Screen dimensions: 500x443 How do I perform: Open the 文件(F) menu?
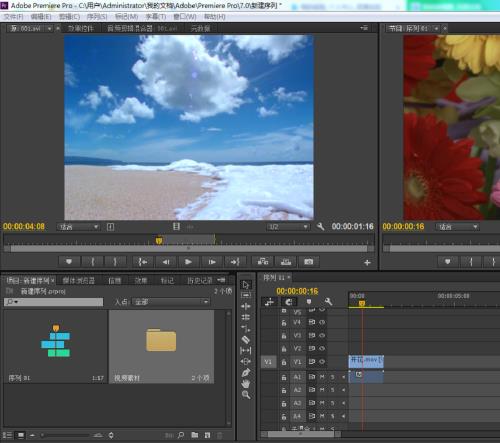click(x=13, y=17)
